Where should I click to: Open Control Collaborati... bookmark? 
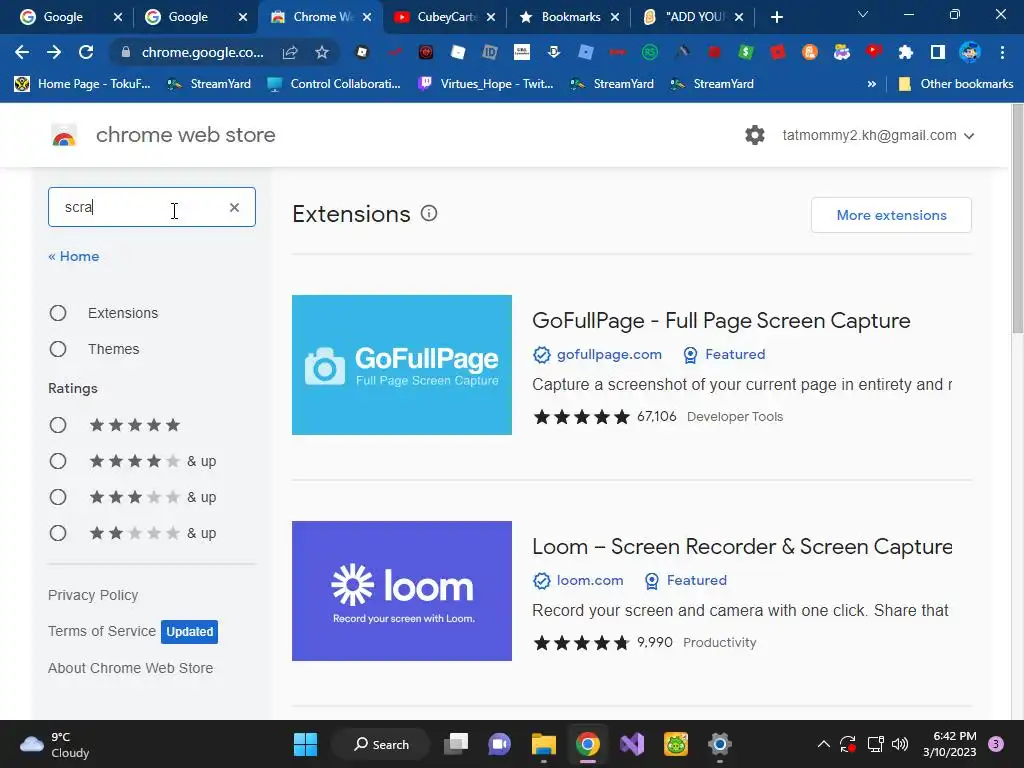334,84
